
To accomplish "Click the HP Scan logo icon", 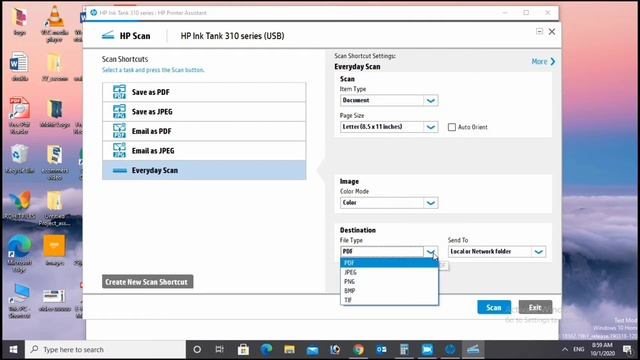I will tap(108, 36).
